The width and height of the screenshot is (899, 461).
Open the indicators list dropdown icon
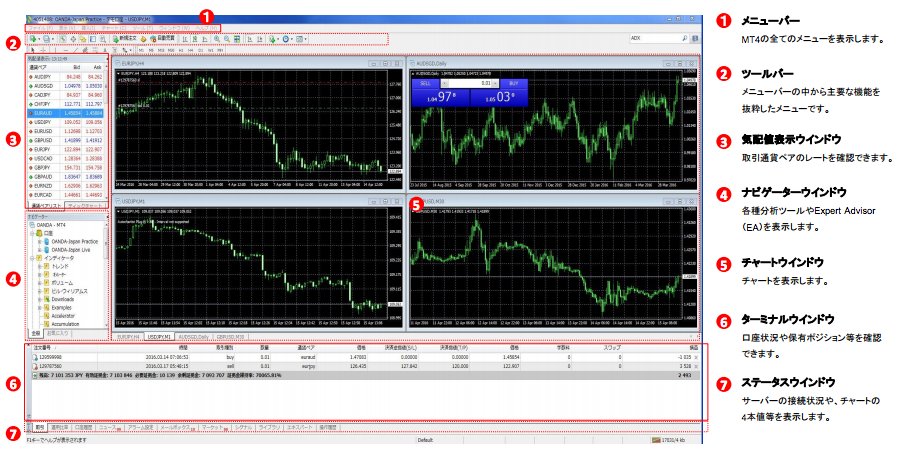coord(273,39)
